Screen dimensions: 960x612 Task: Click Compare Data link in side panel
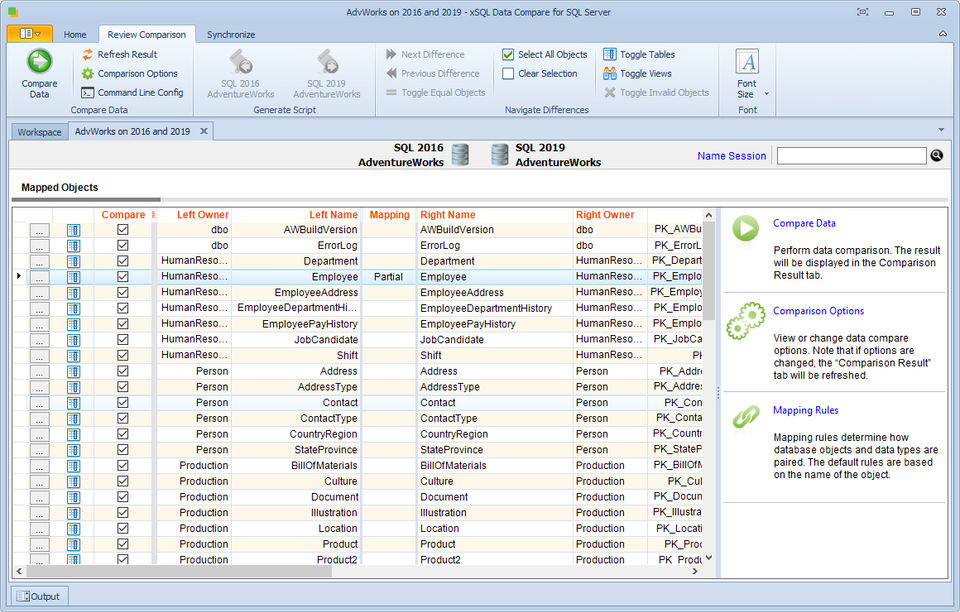click(804, 223)
